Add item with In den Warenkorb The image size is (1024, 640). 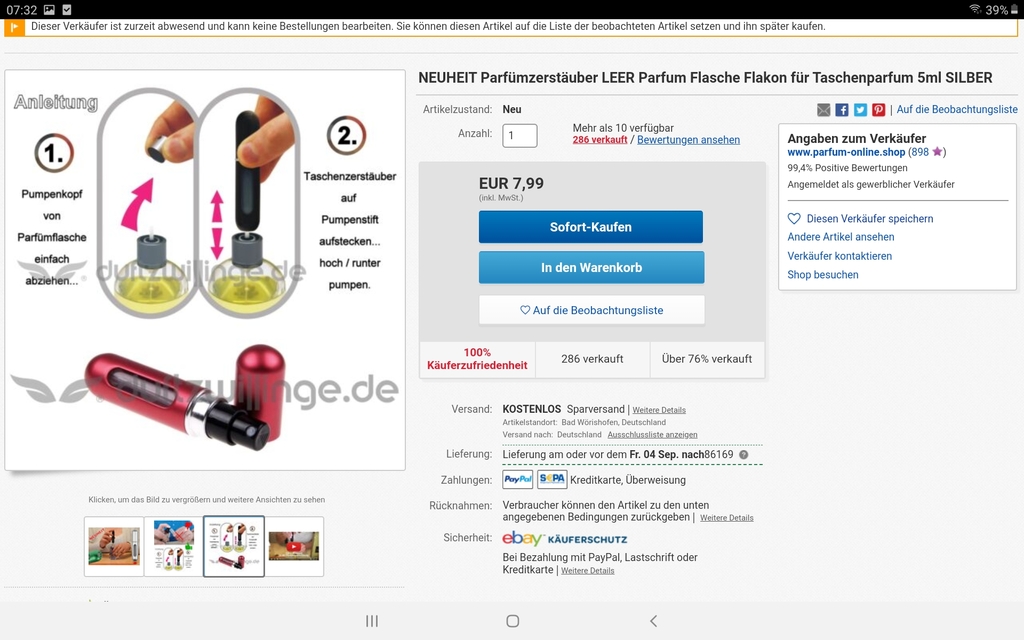tap(592, 267)
